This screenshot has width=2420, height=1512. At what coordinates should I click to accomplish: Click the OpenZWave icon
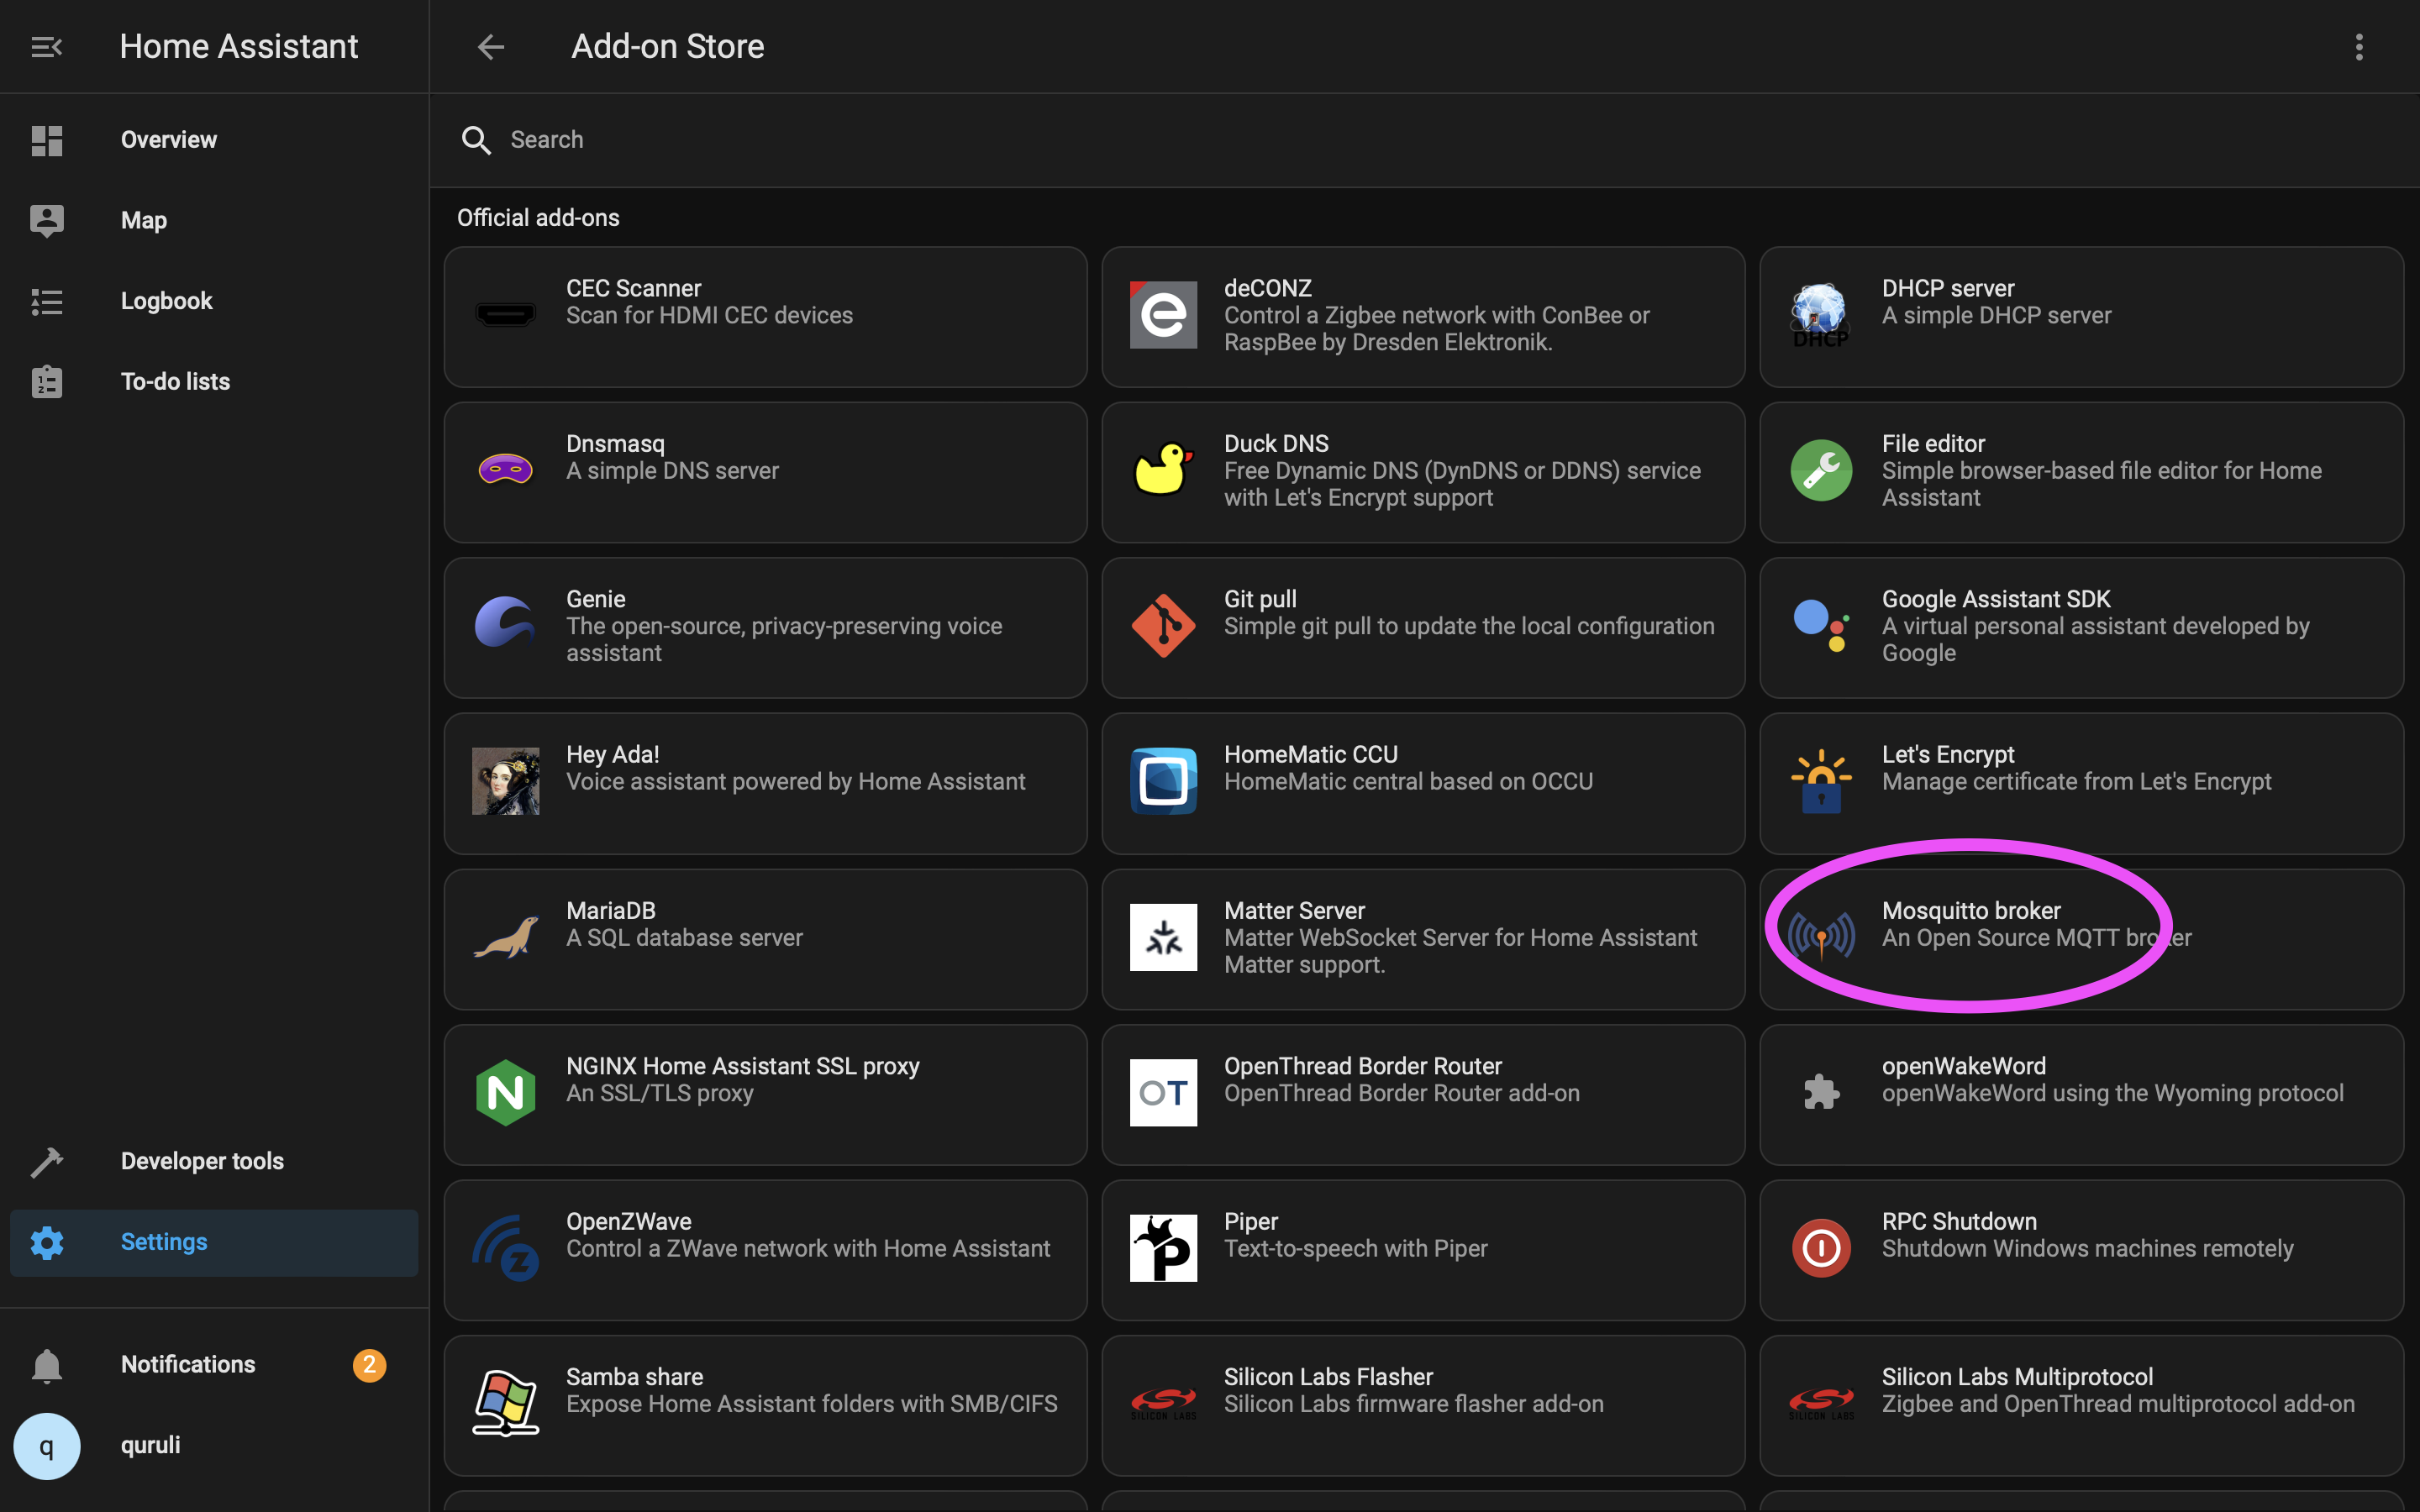(x=505, y=1248)
